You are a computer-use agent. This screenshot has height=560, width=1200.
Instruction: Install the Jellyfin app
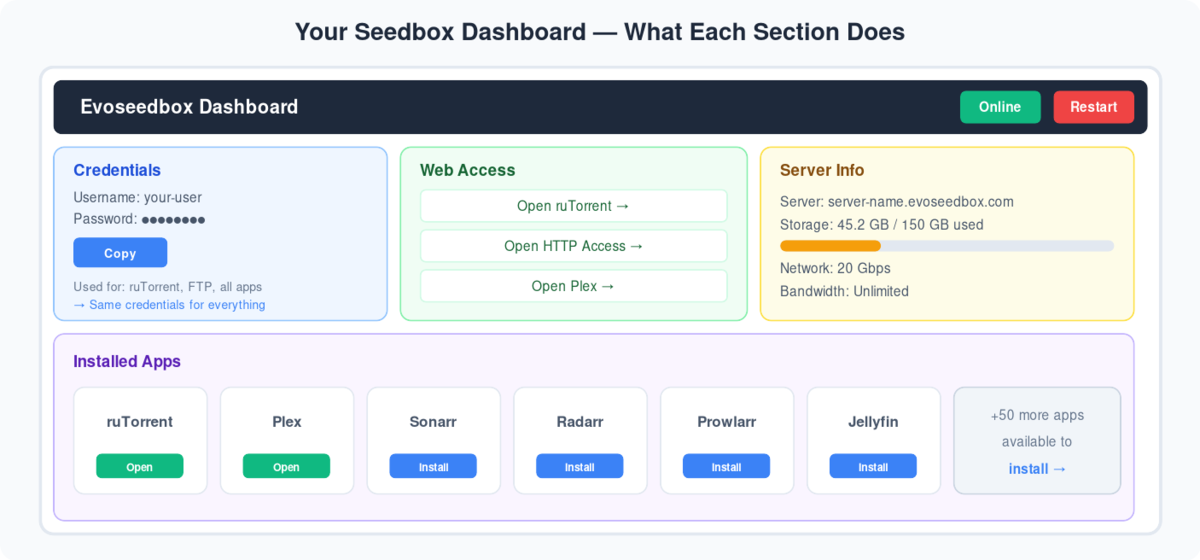coord(873,466)
